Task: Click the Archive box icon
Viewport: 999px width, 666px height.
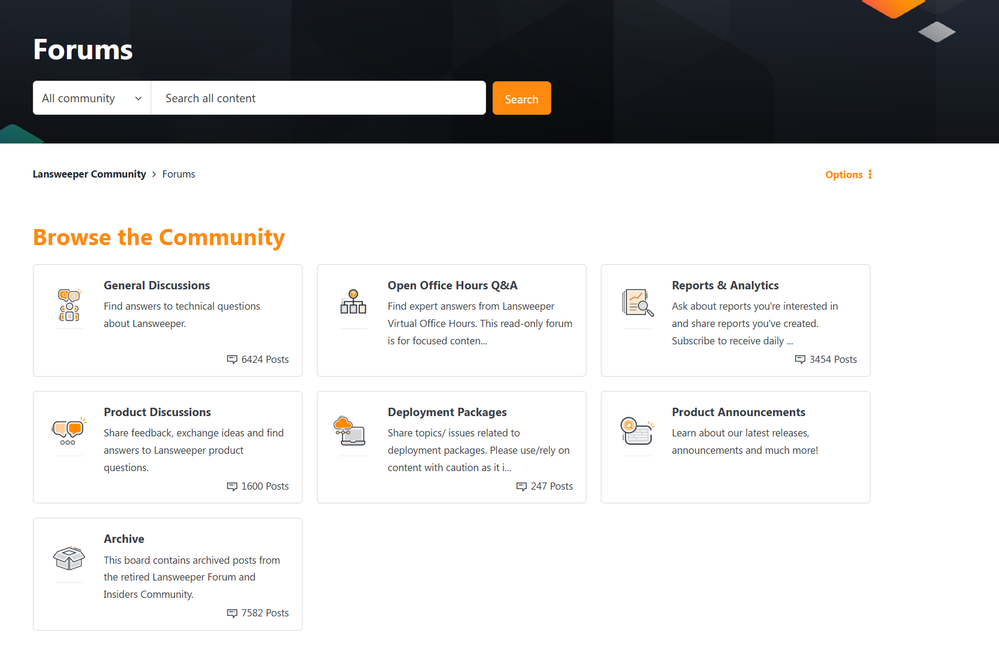Action: click(x=69, y=558)
